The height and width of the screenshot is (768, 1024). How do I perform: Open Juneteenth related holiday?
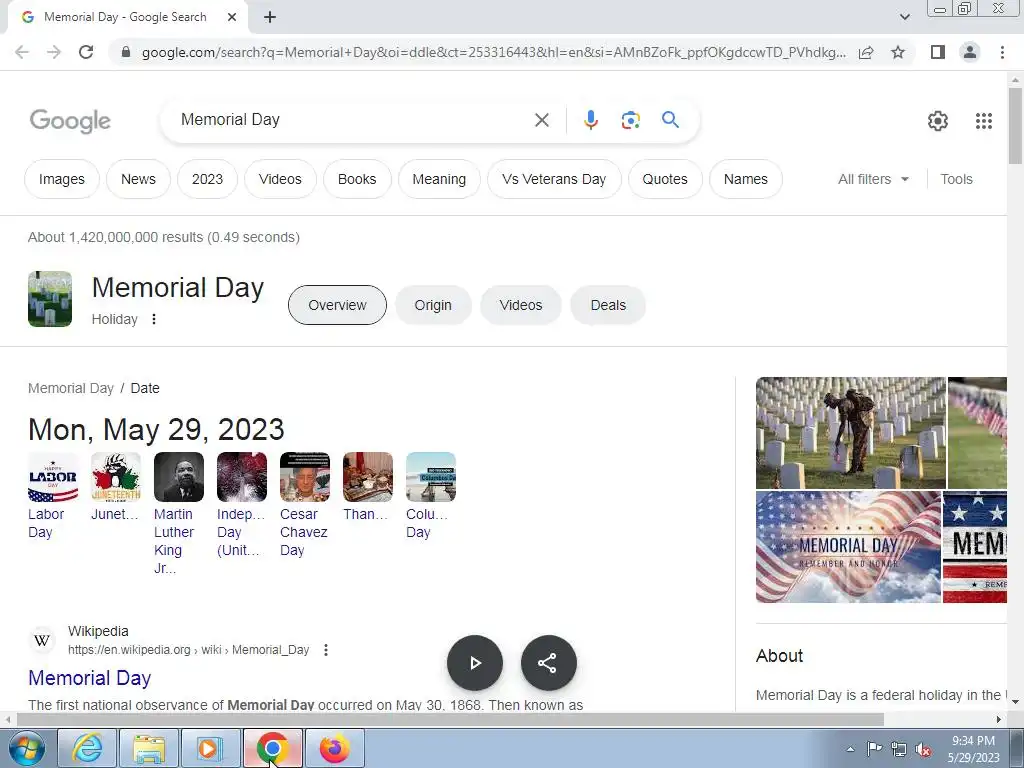click(x=116, y=487)
